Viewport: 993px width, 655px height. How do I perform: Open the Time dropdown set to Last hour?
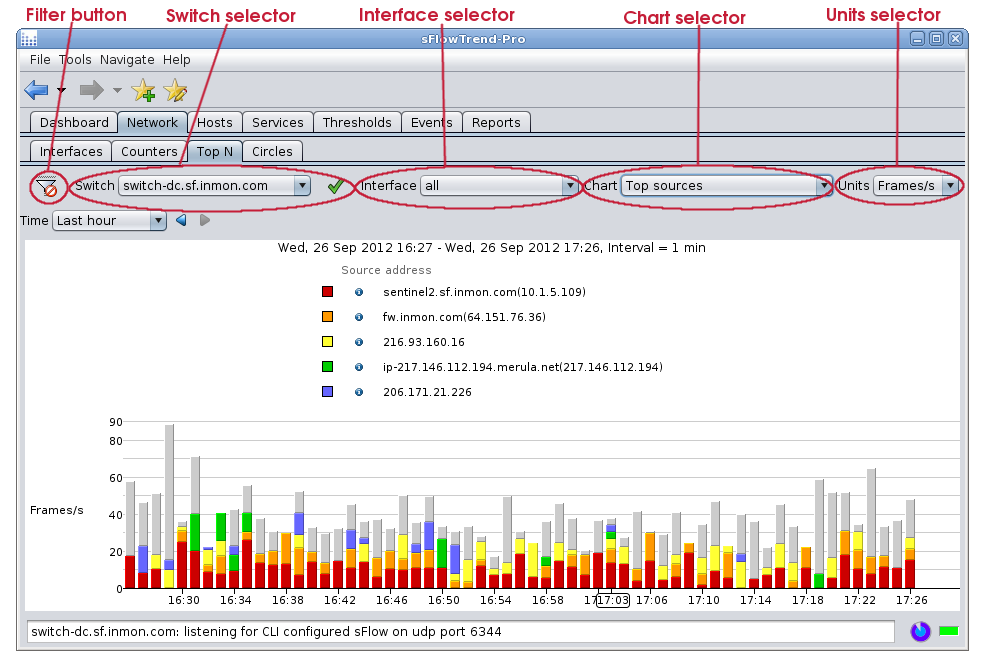click(109, 221)
